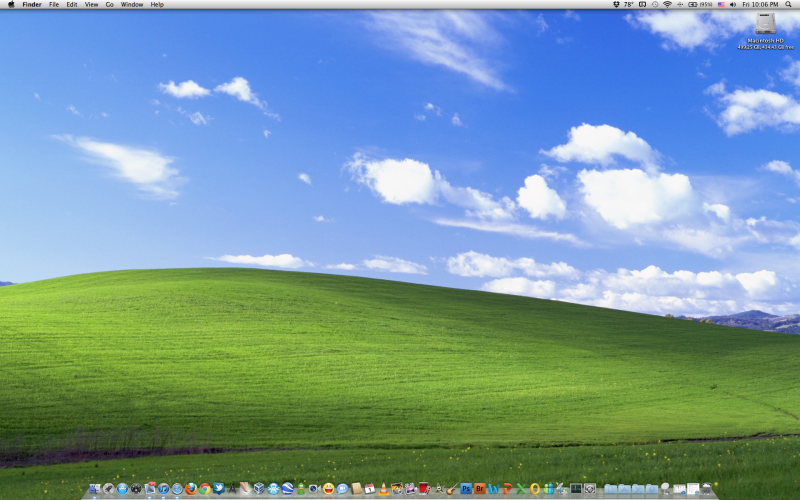
Task: Open the Finder menu in menu bar
Action: [32, 4]
